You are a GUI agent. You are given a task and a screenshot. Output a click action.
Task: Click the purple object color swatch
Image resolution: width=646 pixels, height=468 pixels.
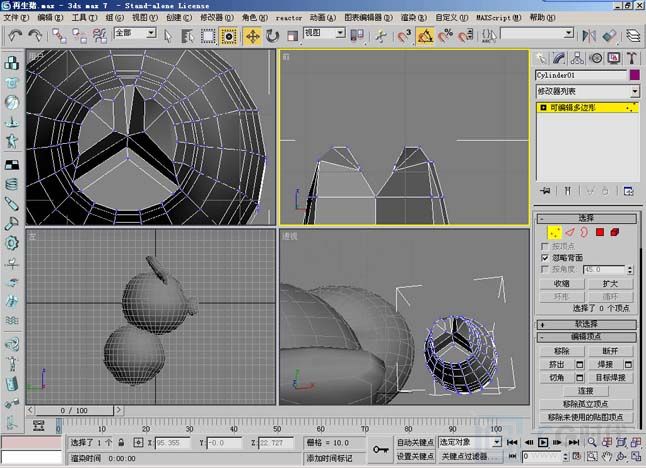635,75
